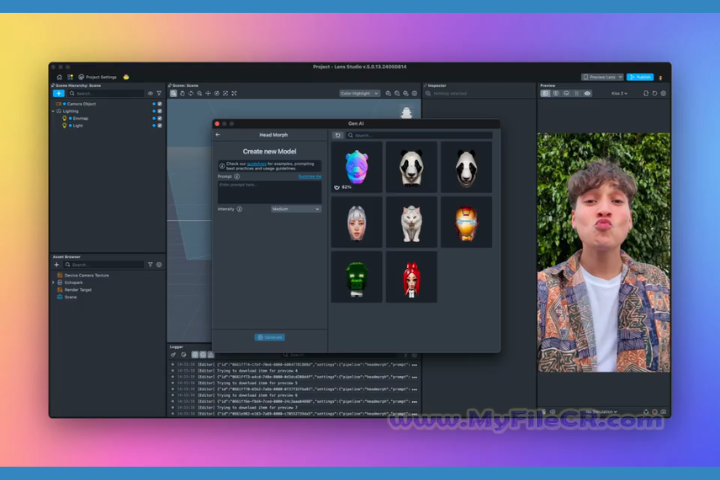Select Camera Object in Scene Hierarchy
The height and width of the screenshot is (480, 720).
pyautogui.click(x=81, y=104)
